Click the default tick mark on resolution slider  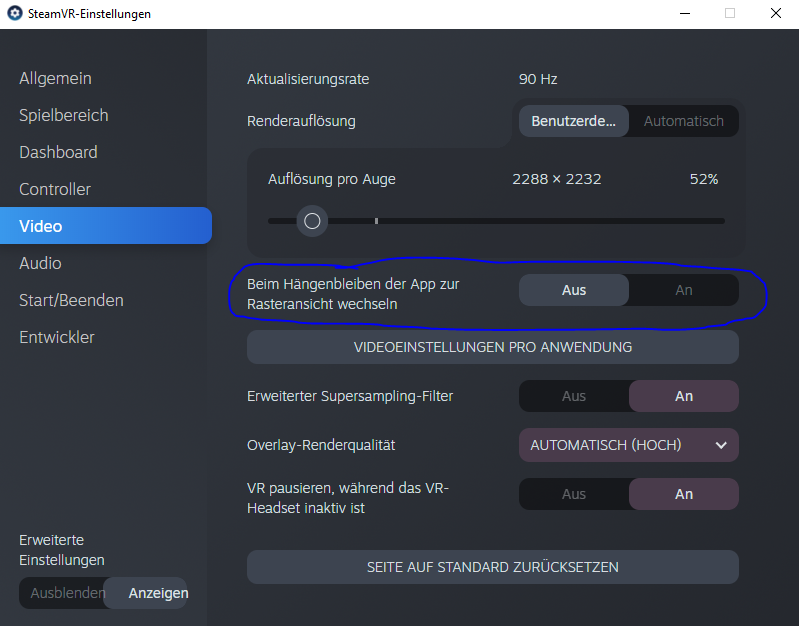click(x=377, y=221)
